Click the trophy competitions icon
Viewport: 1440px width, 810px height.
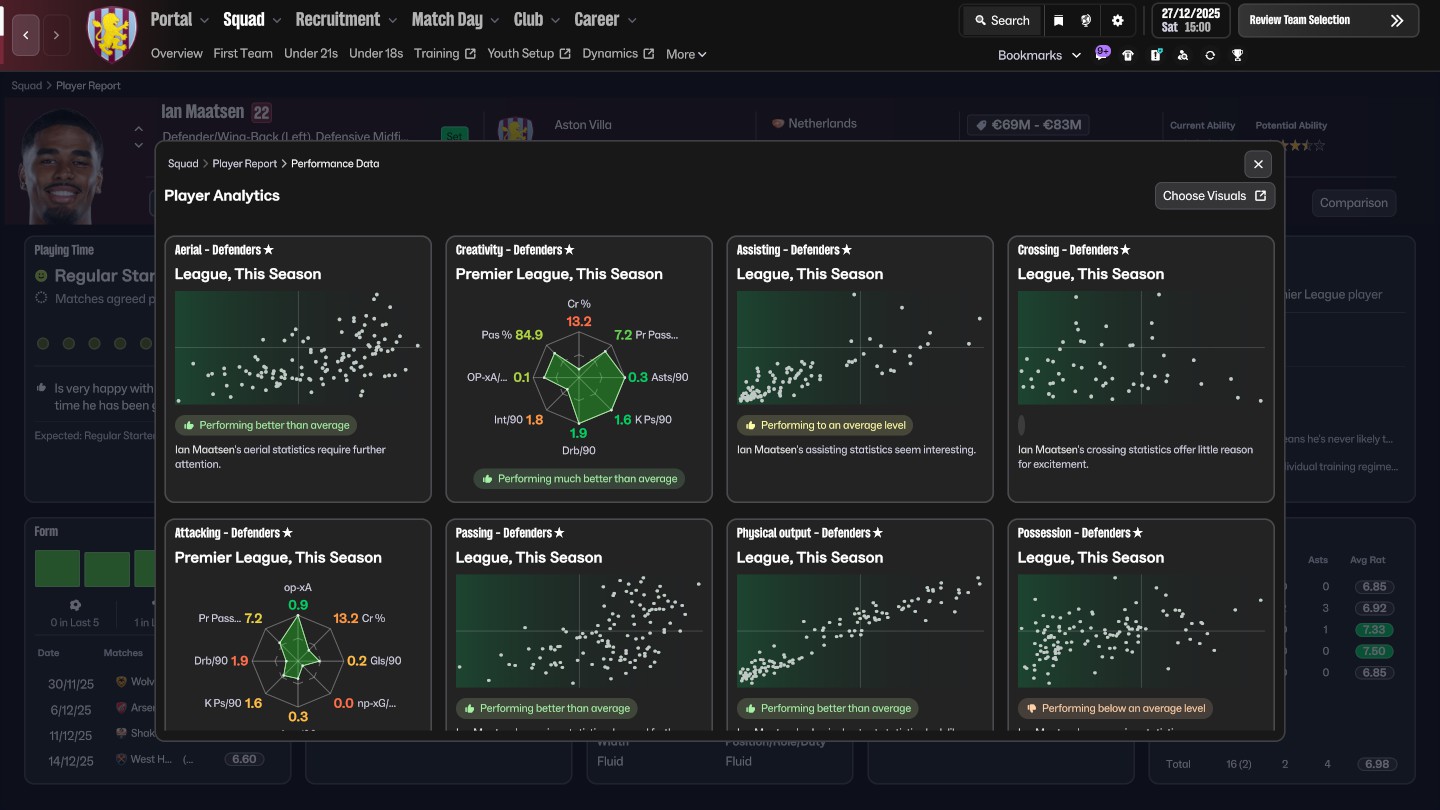point(1237,55)
